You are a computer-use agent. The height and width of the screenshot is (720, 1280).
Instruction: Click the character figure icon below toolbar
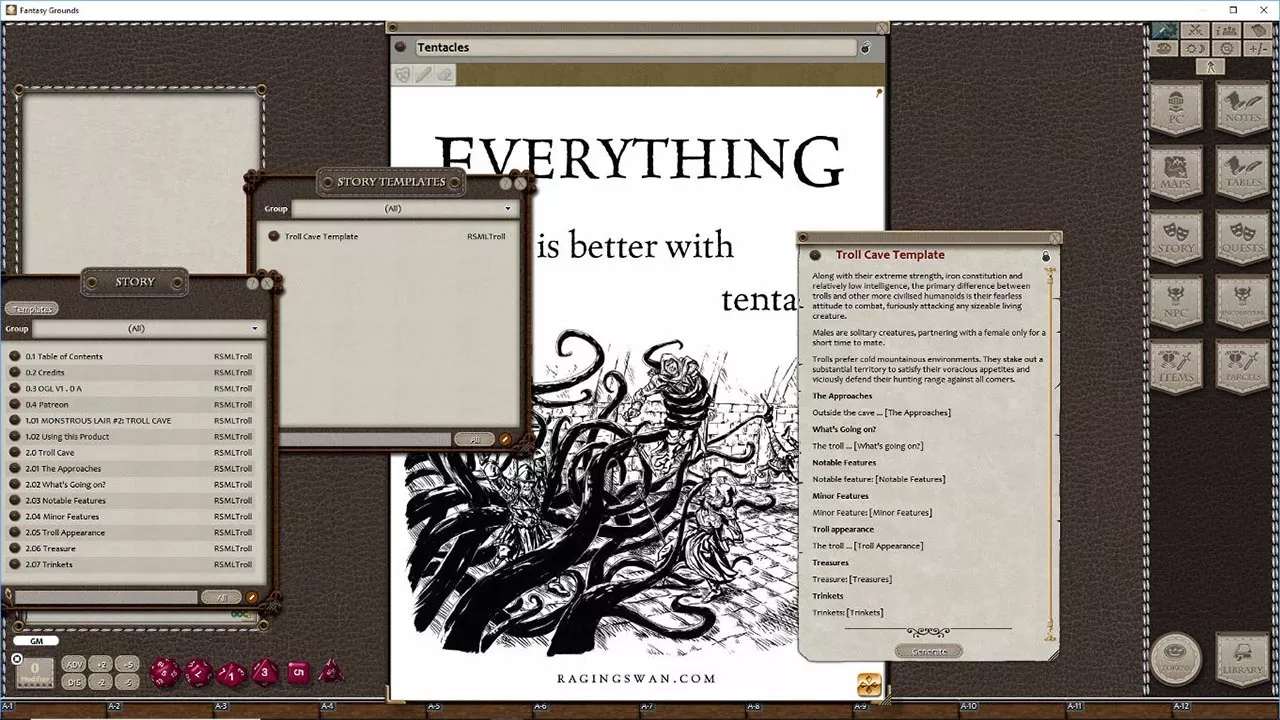(x=1210, y=67)
